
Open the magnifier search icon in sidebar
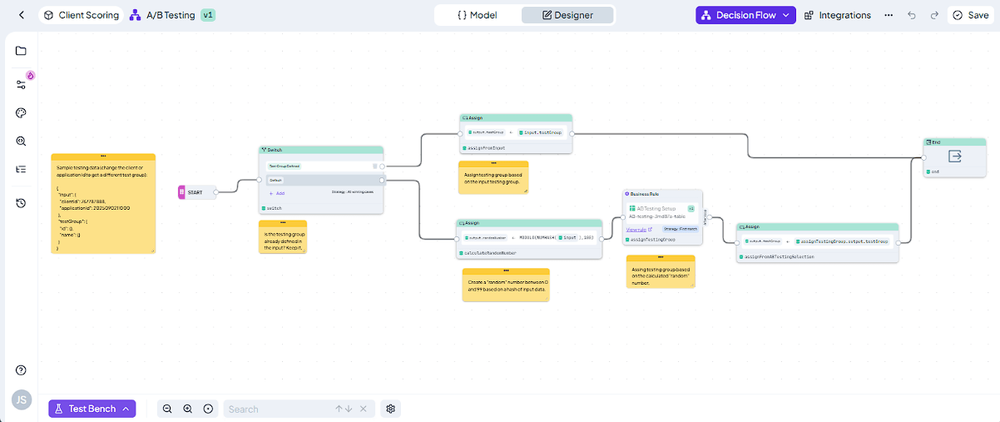tap(21, 141)
